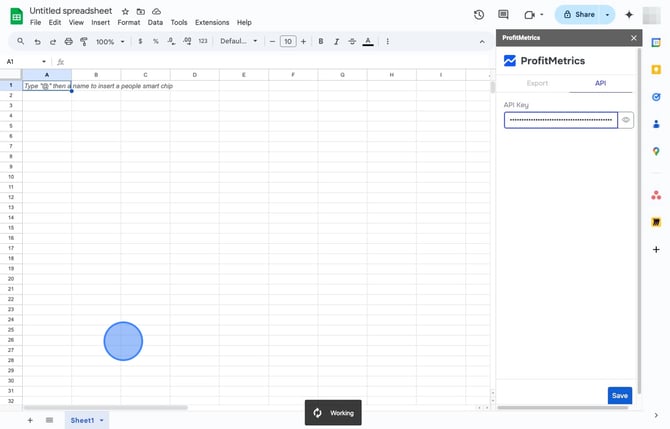Screen dimensions: 670x429
Task: Increase decimal places
Action: tap(187, 41)
